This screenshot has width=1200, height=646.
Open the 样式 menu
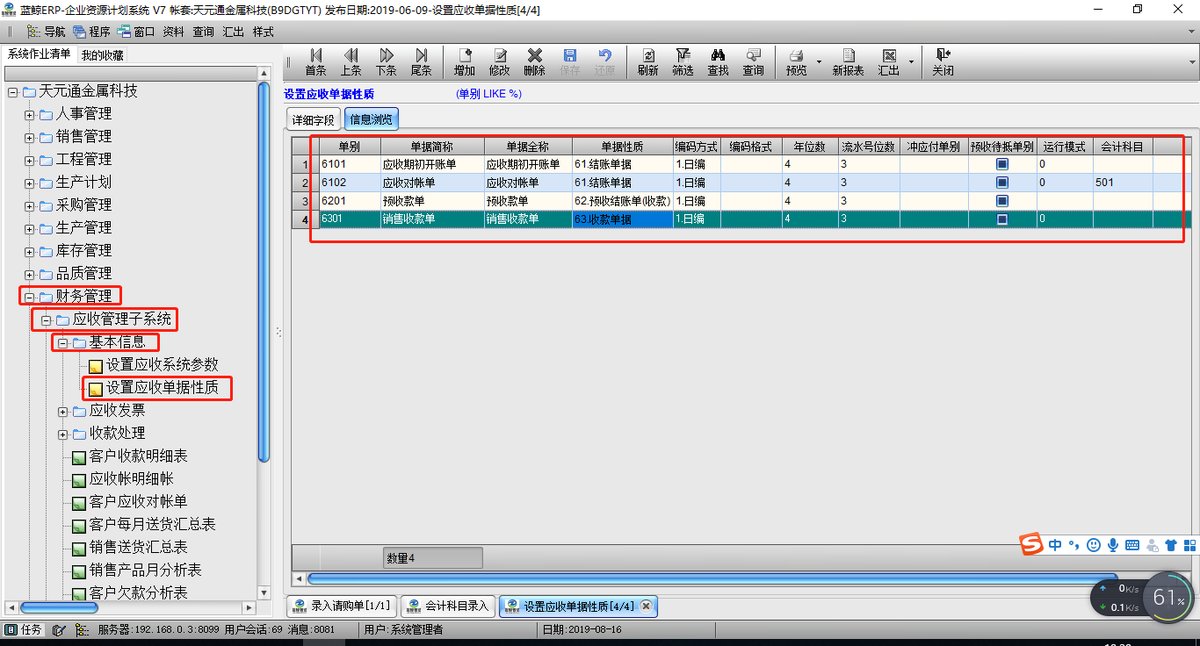pyautogui.click(x=263, y=31)
